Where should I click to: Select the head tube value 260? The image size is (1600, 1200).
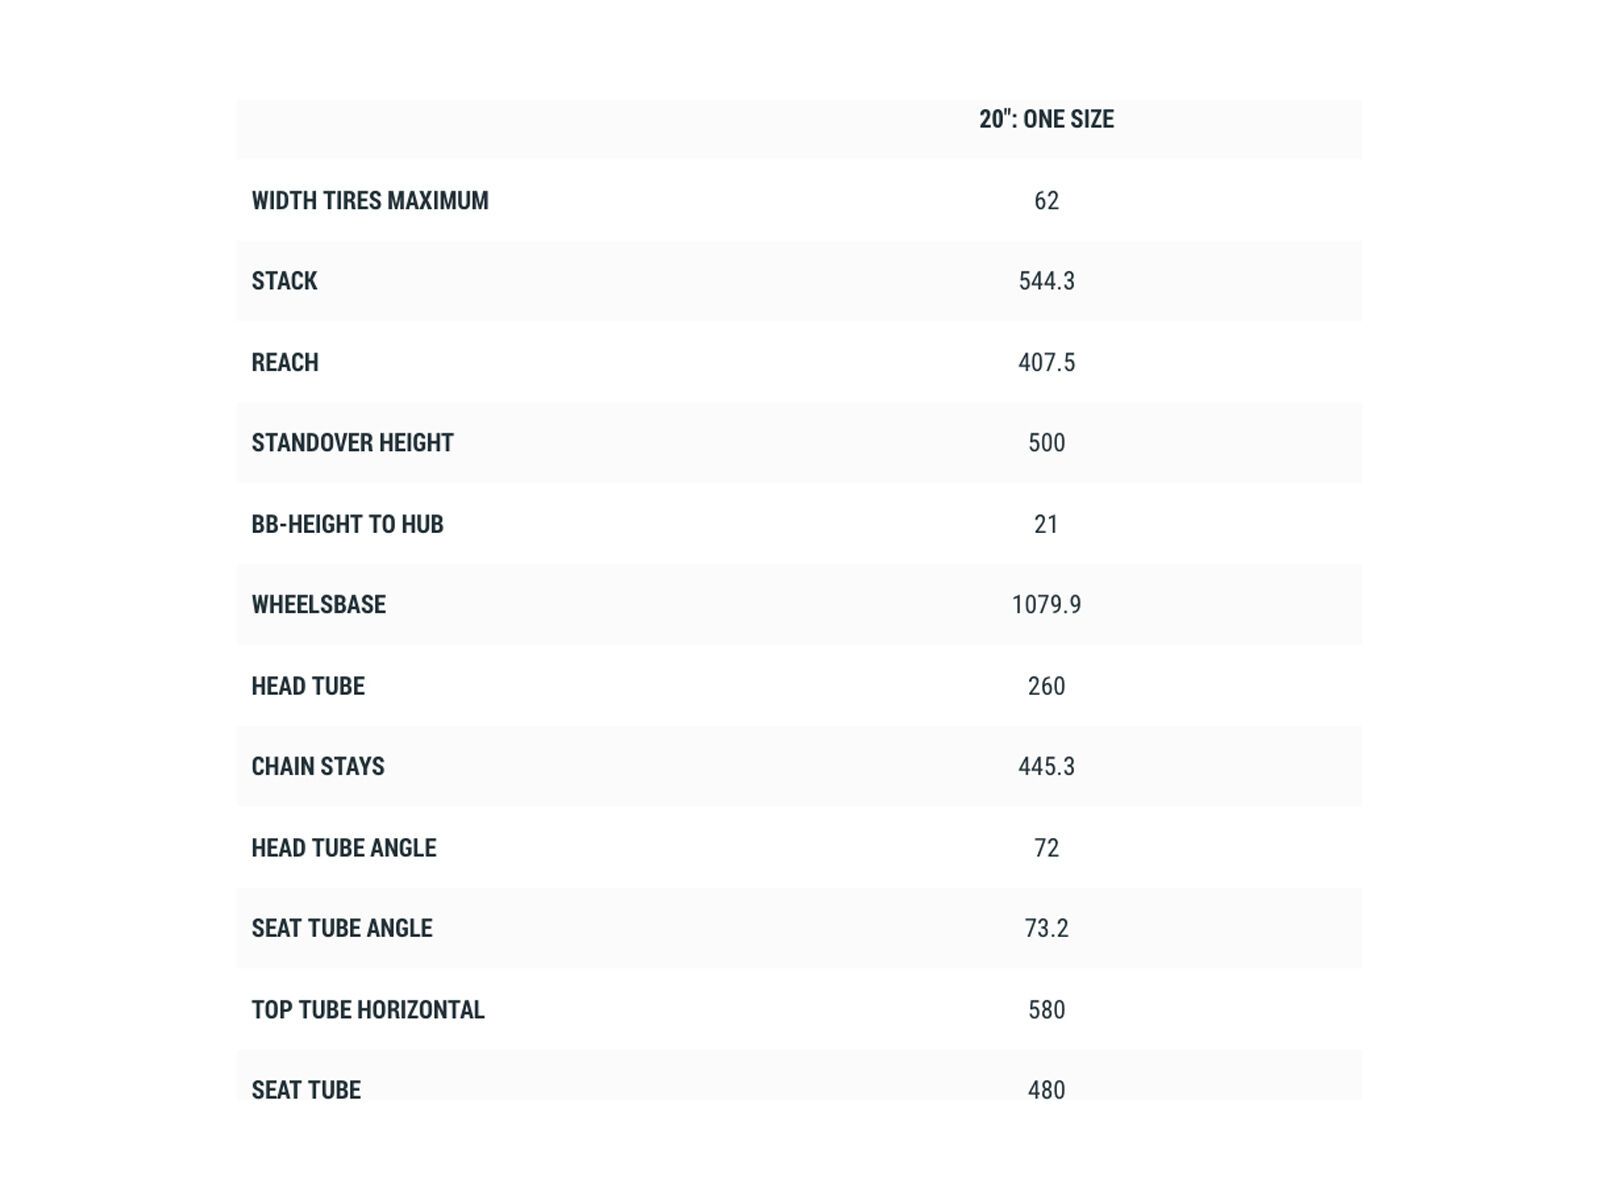(1046, 686)
